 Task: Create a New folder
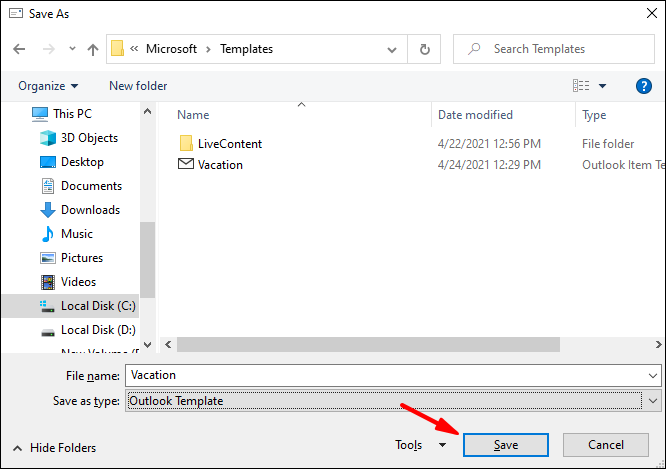pyautogui.click(x=138, y=86)
